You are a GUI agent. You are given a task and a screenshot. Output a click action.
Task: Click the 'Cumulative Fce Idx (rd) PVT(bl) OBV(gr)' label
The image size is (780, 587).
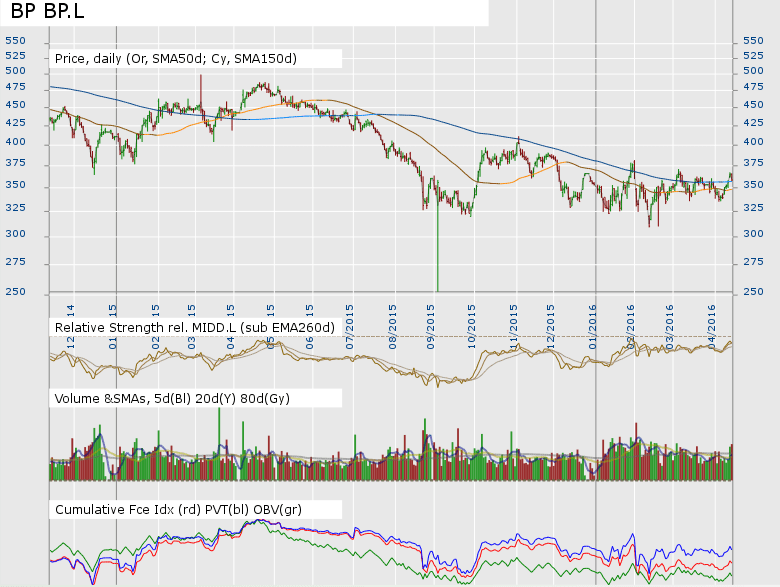(x=178, y=509)
